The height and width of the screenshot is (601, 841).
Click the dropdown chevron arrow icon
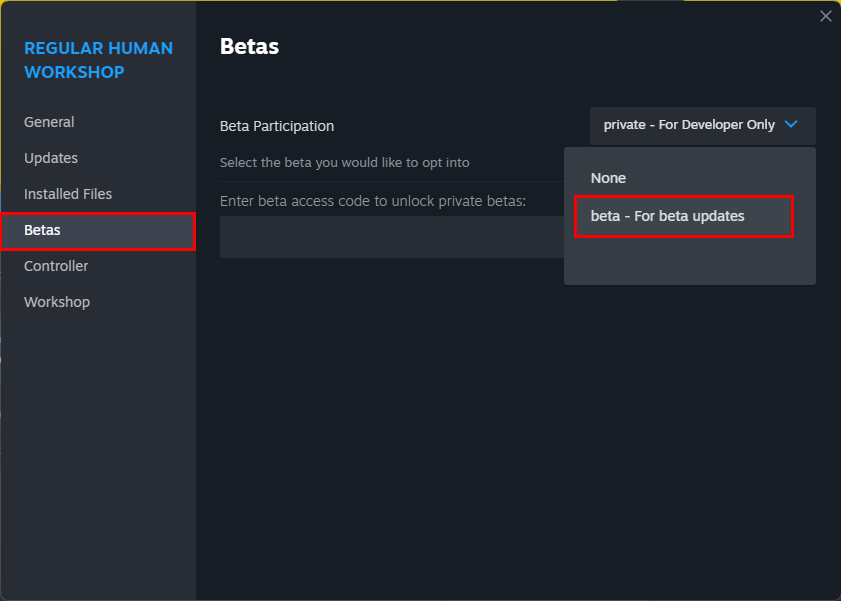pos(789,125)
